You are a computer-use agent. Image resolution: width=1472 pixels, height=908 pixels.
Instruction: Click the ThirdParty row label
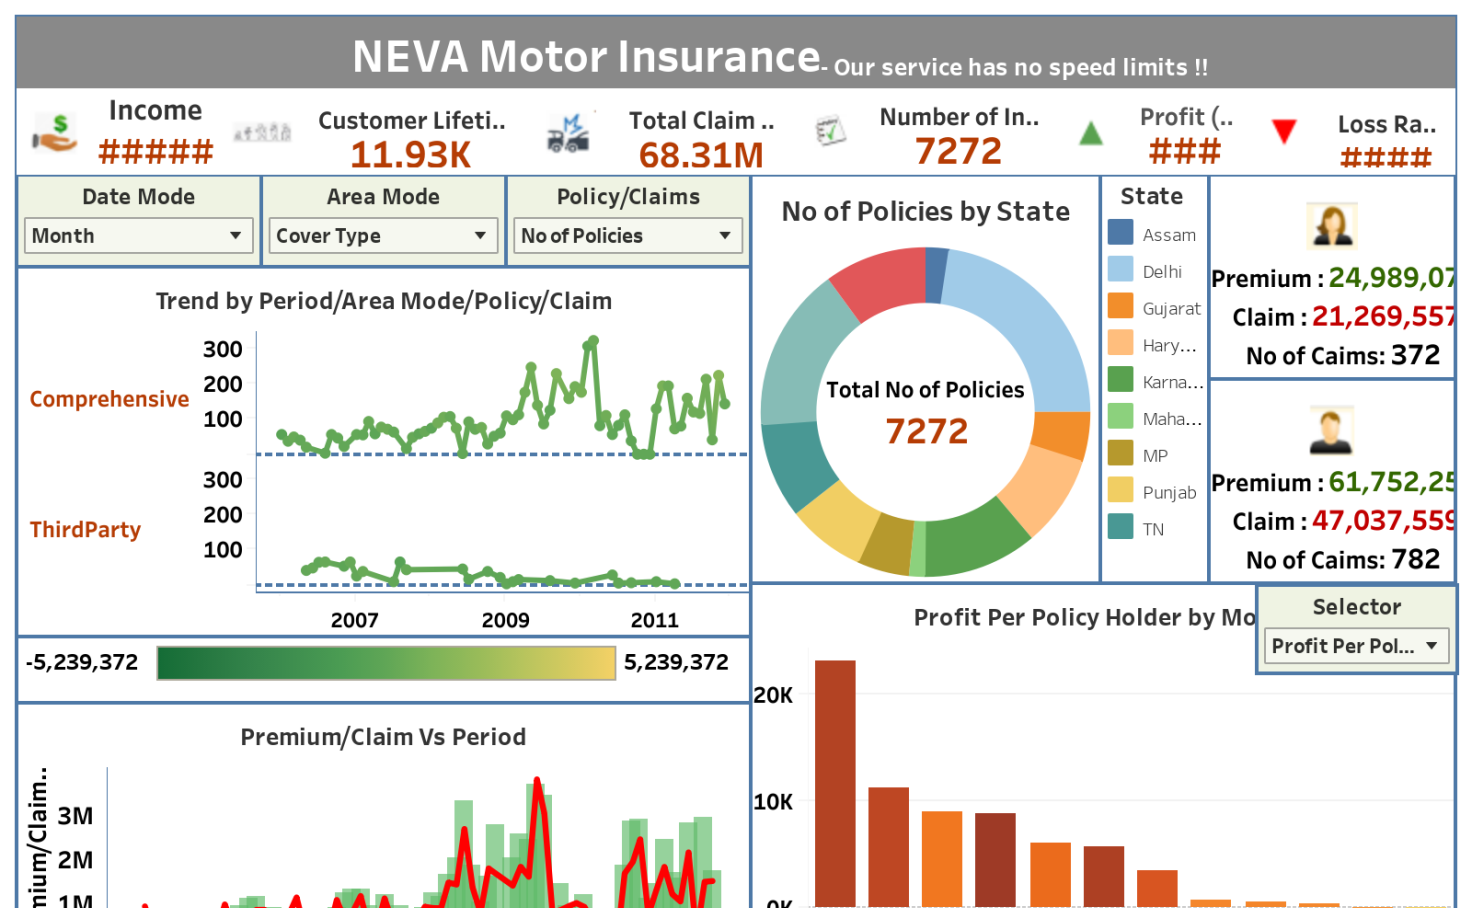(x=85, y=530)
